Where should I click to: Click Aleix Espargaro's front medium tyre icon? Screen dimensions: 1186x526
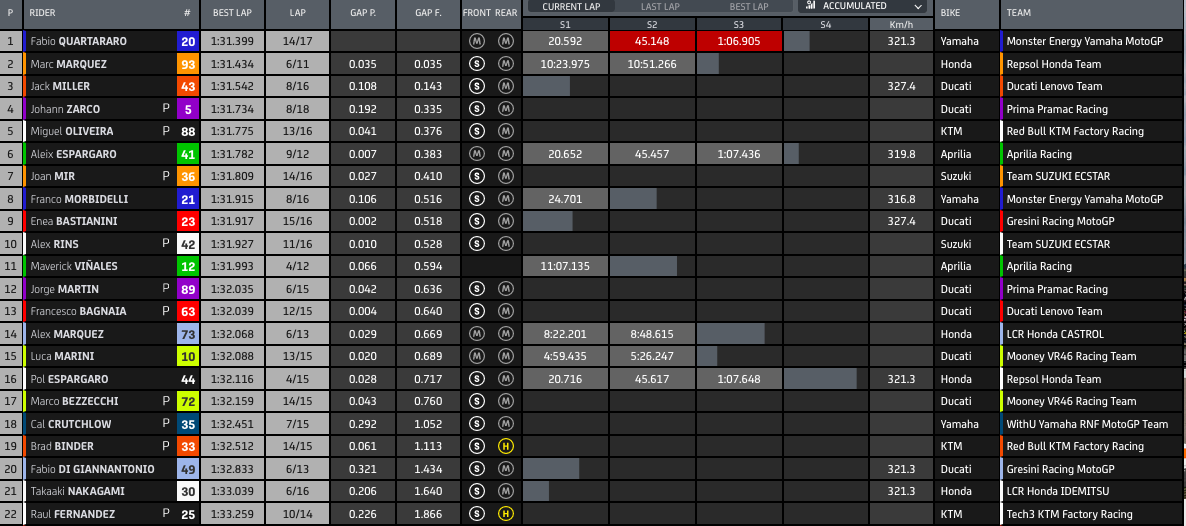(477, 154)
